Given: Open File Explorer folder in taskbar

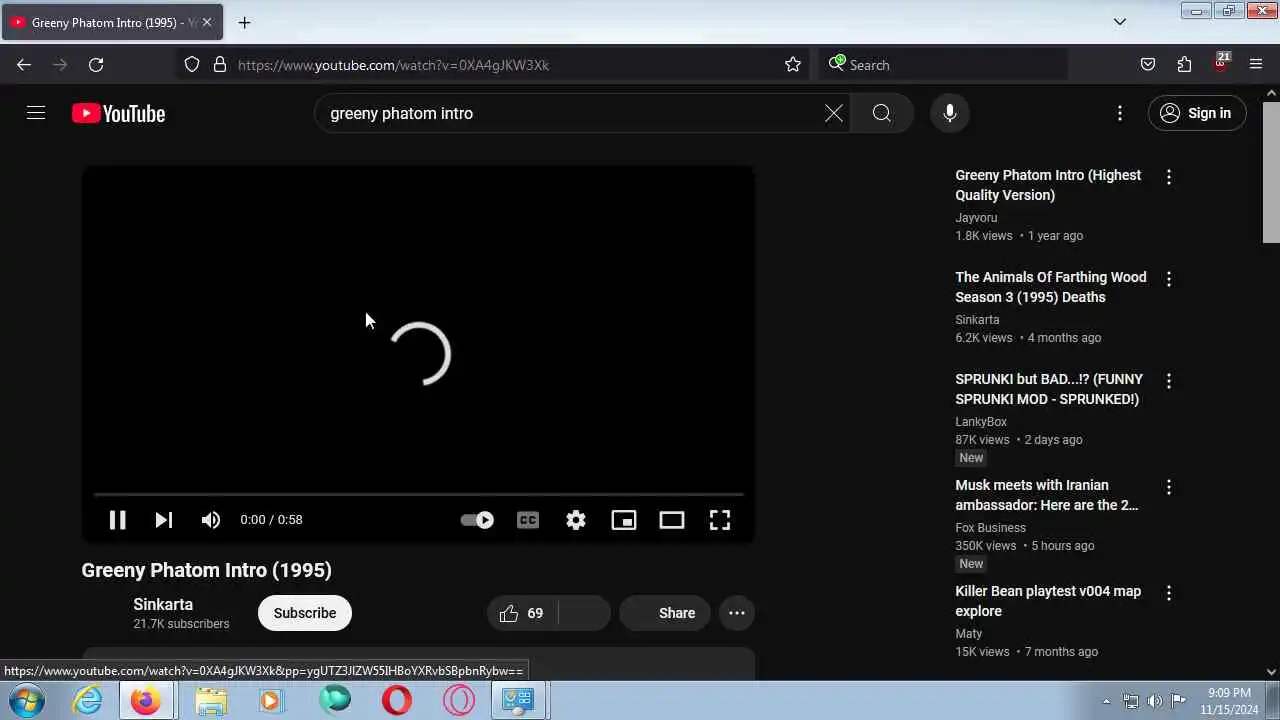Looking at the screenshot, I should 211,700.
